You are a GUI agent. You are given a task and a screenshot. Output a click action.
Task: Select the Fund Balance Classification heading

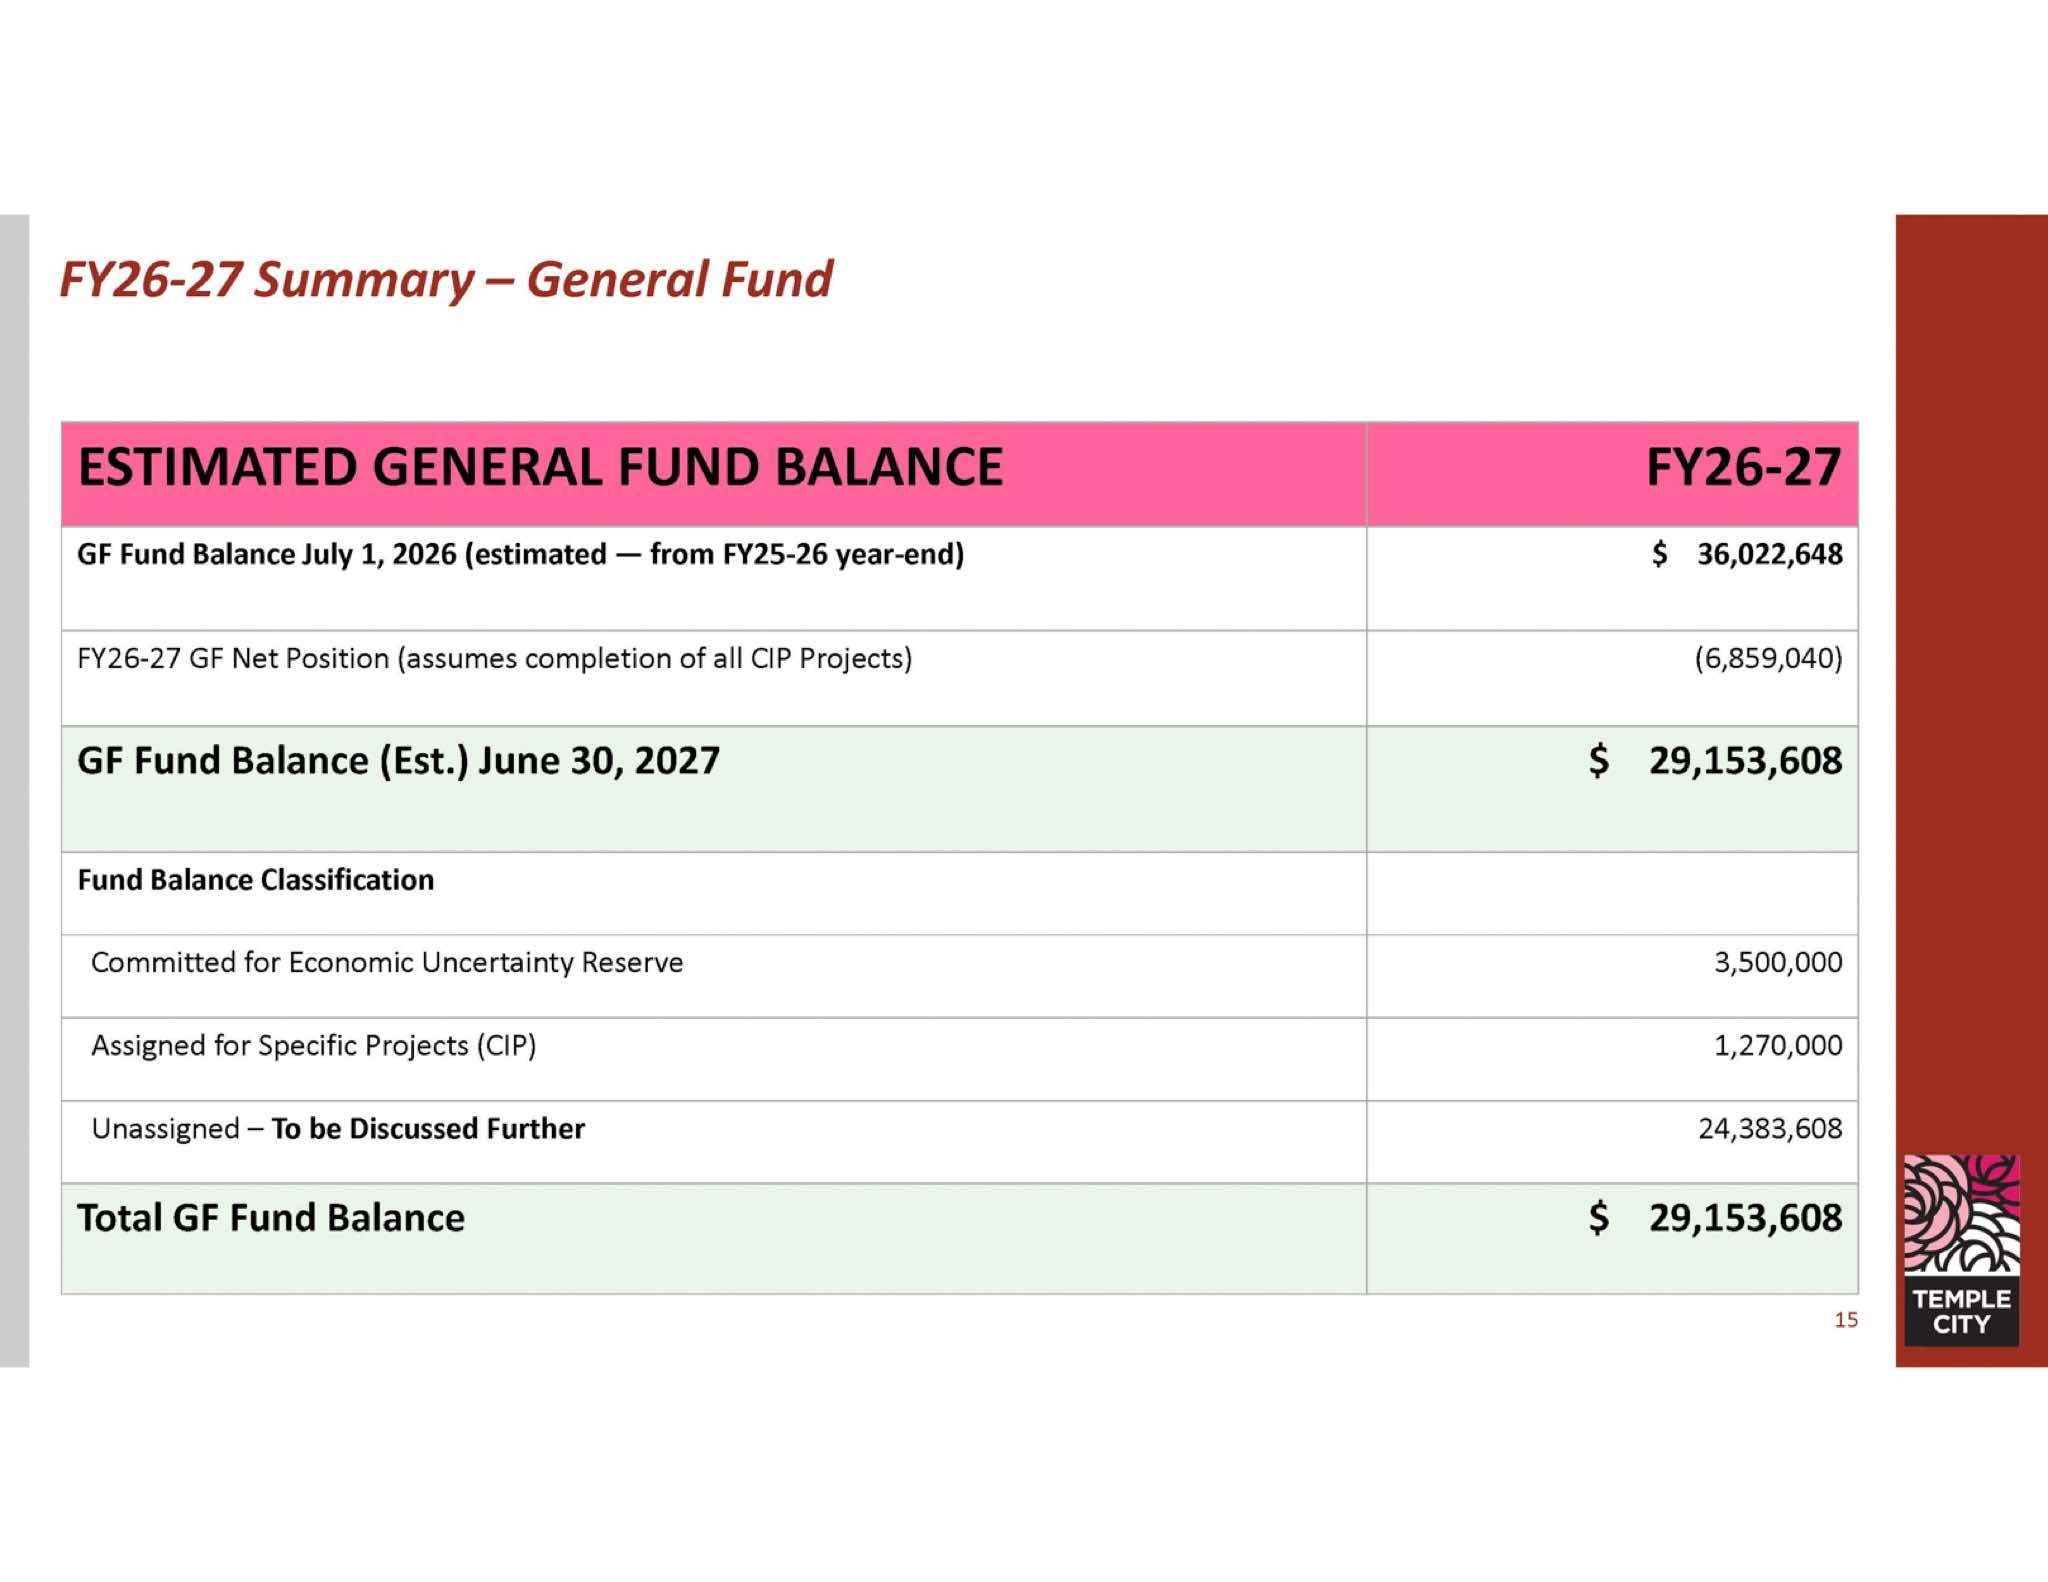pos(256,880)
